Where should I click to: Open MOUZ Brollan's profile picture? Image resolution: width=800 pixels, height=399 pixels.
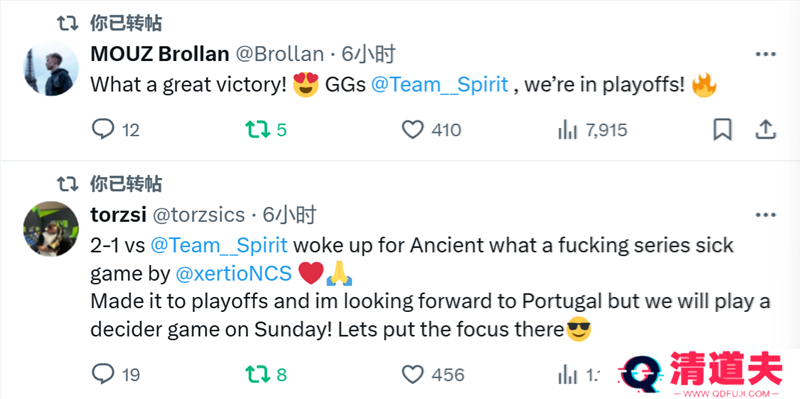pos(51,68)
